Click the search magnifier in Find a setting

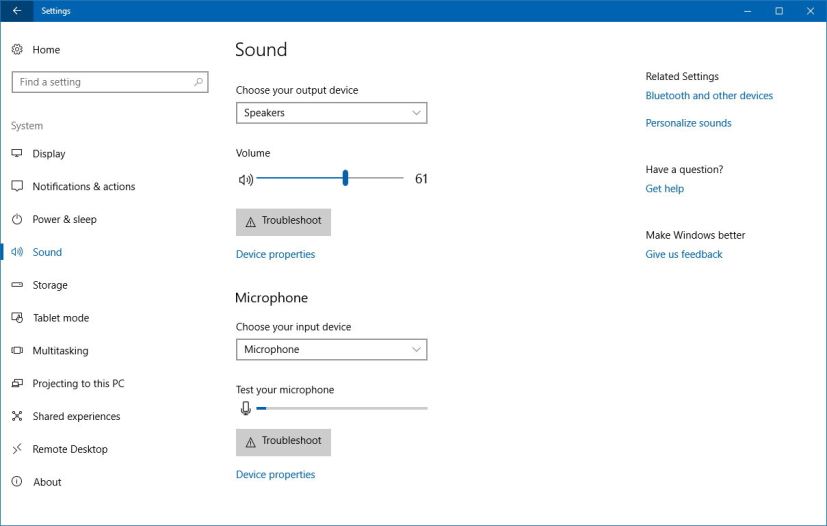[198, 82]
